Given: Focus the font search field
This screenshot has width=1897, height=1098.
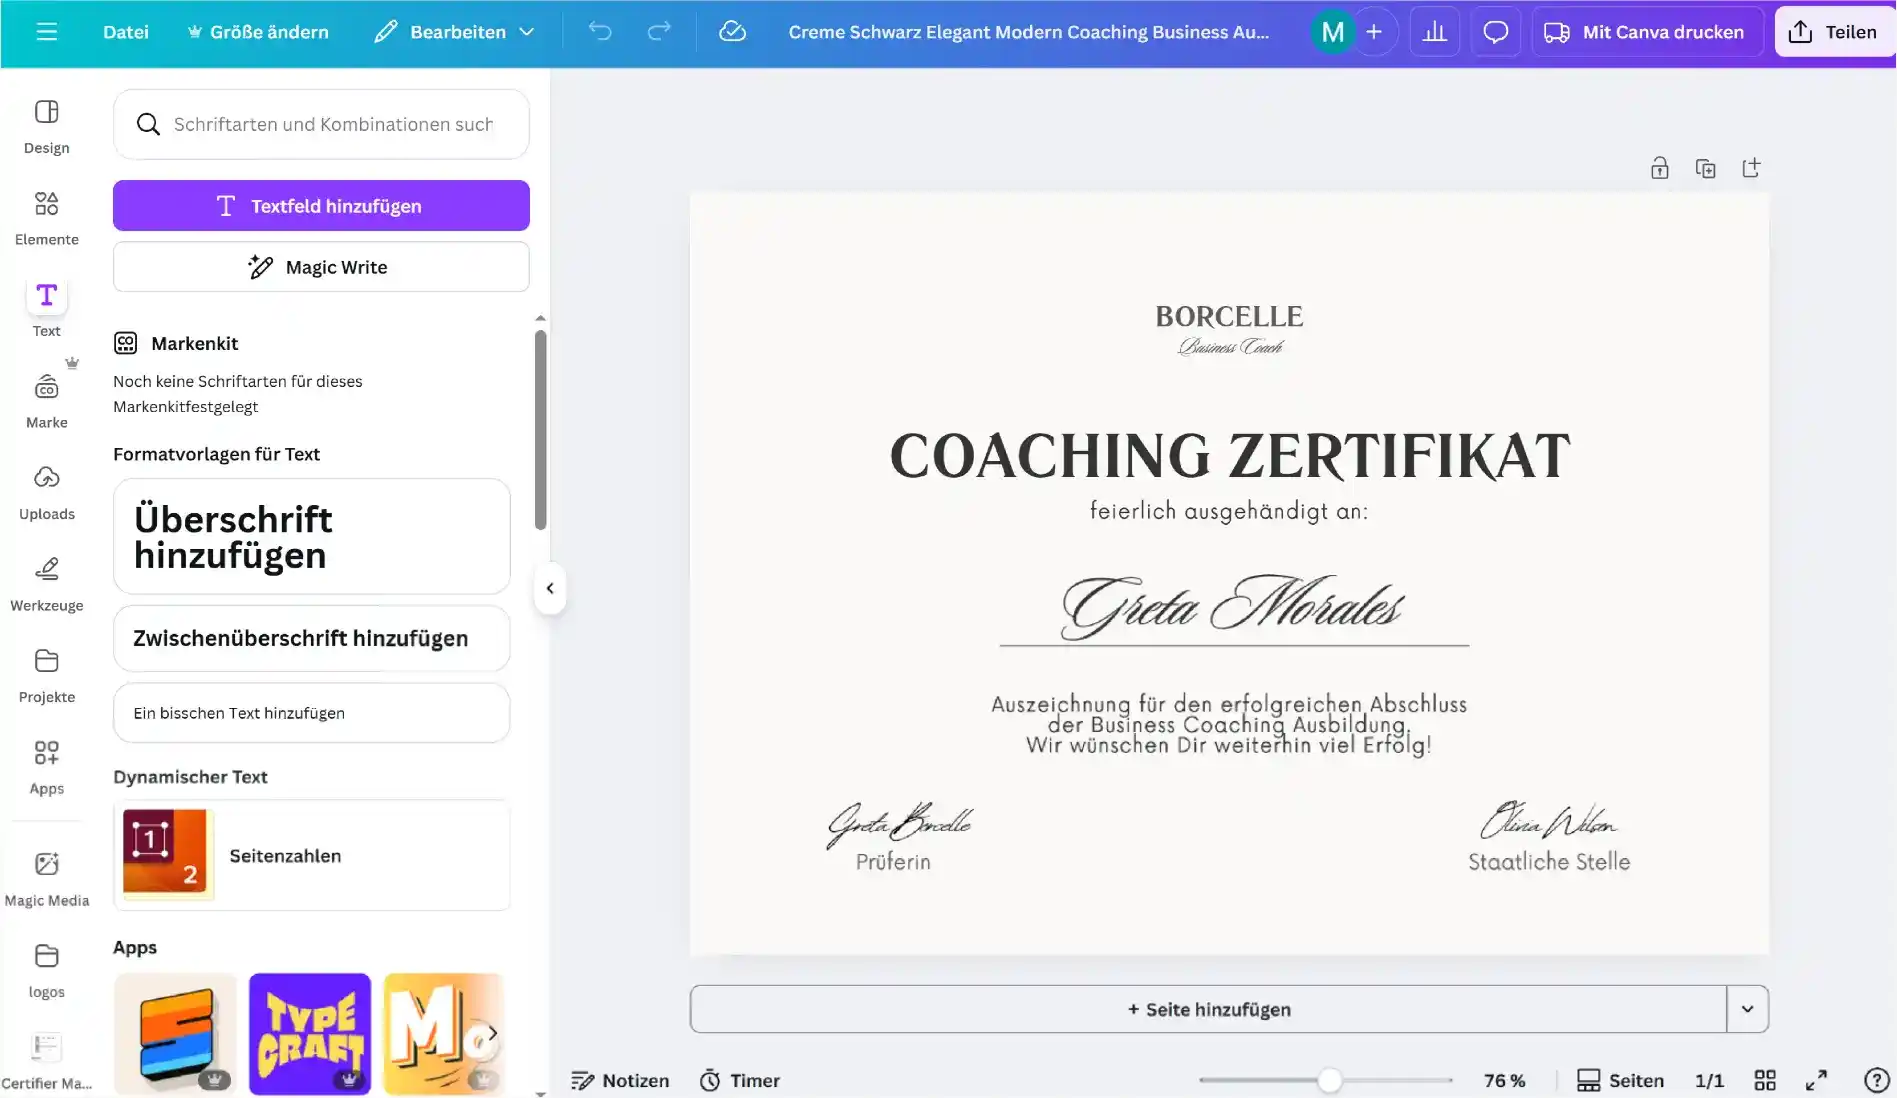Looking at the screenshot, I should click(321, 124).
